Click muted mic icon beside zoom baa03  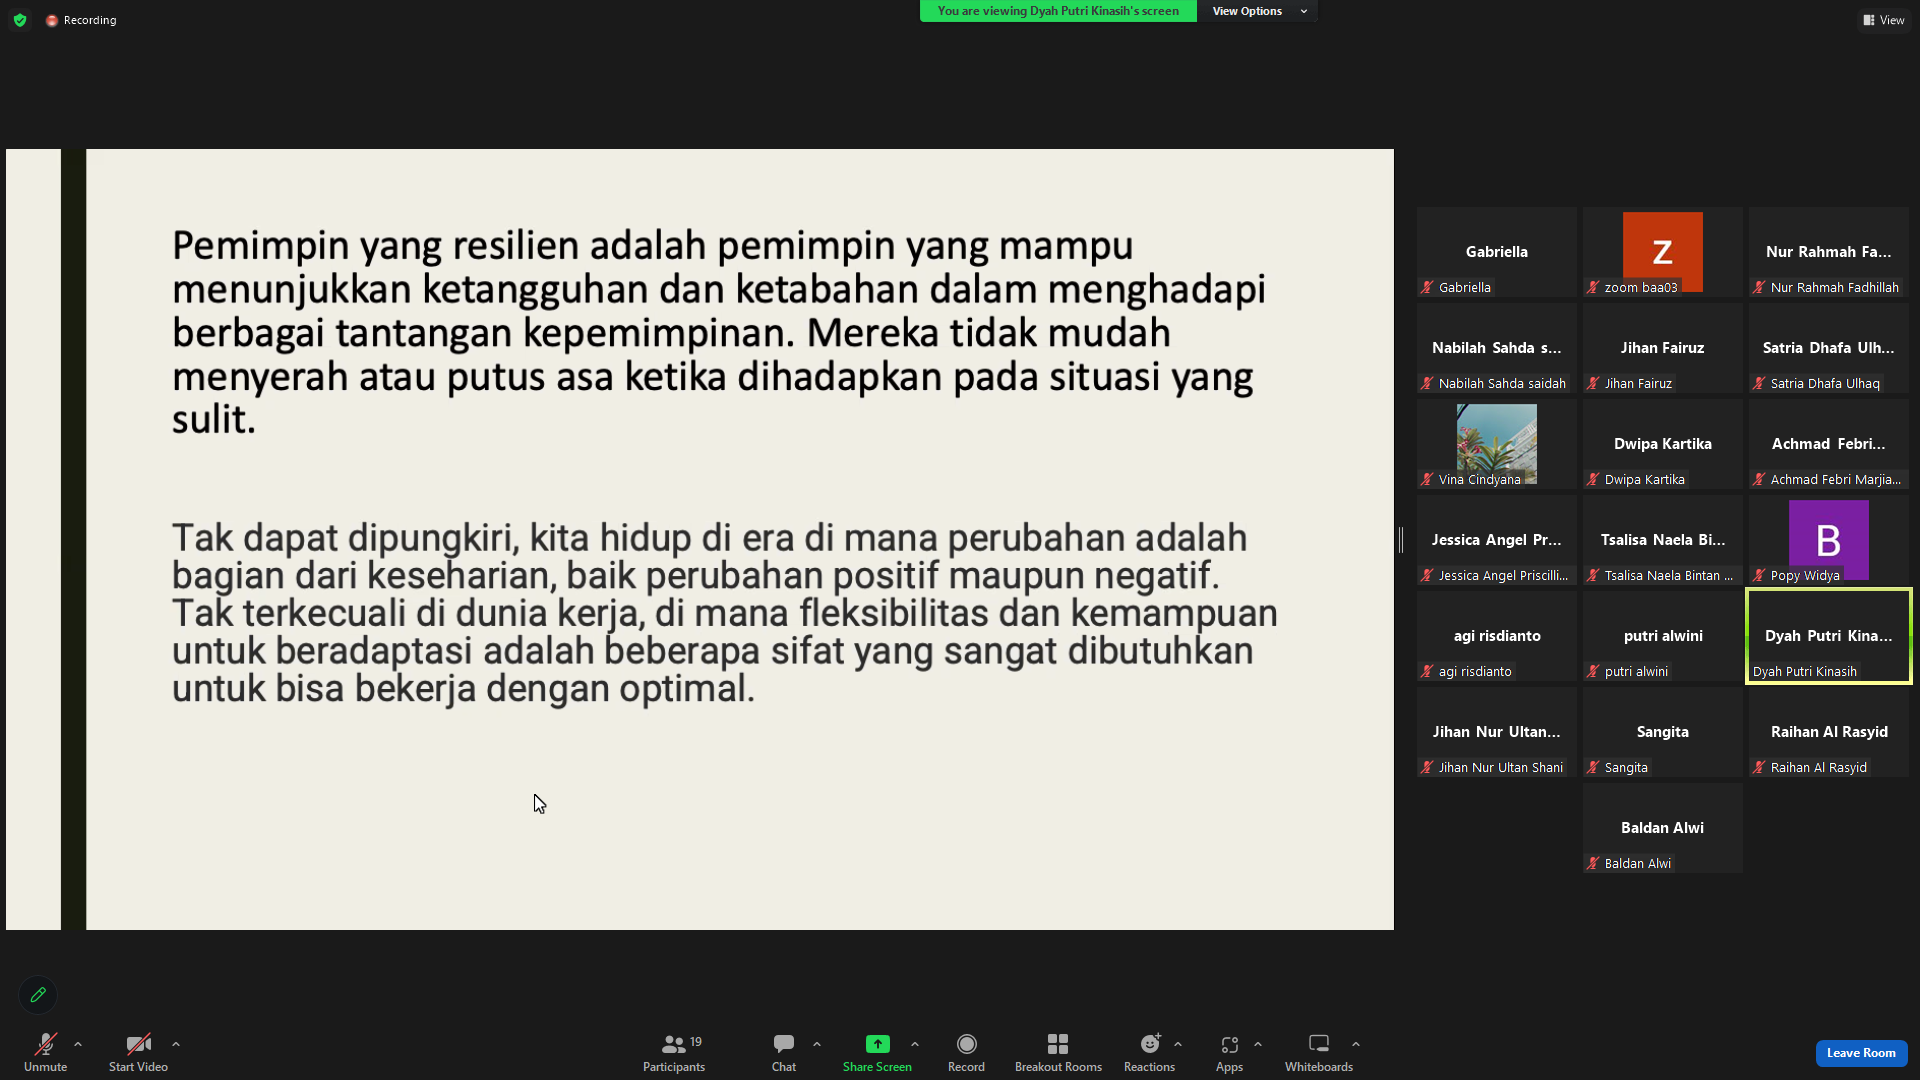click(x=1593, y=287)
